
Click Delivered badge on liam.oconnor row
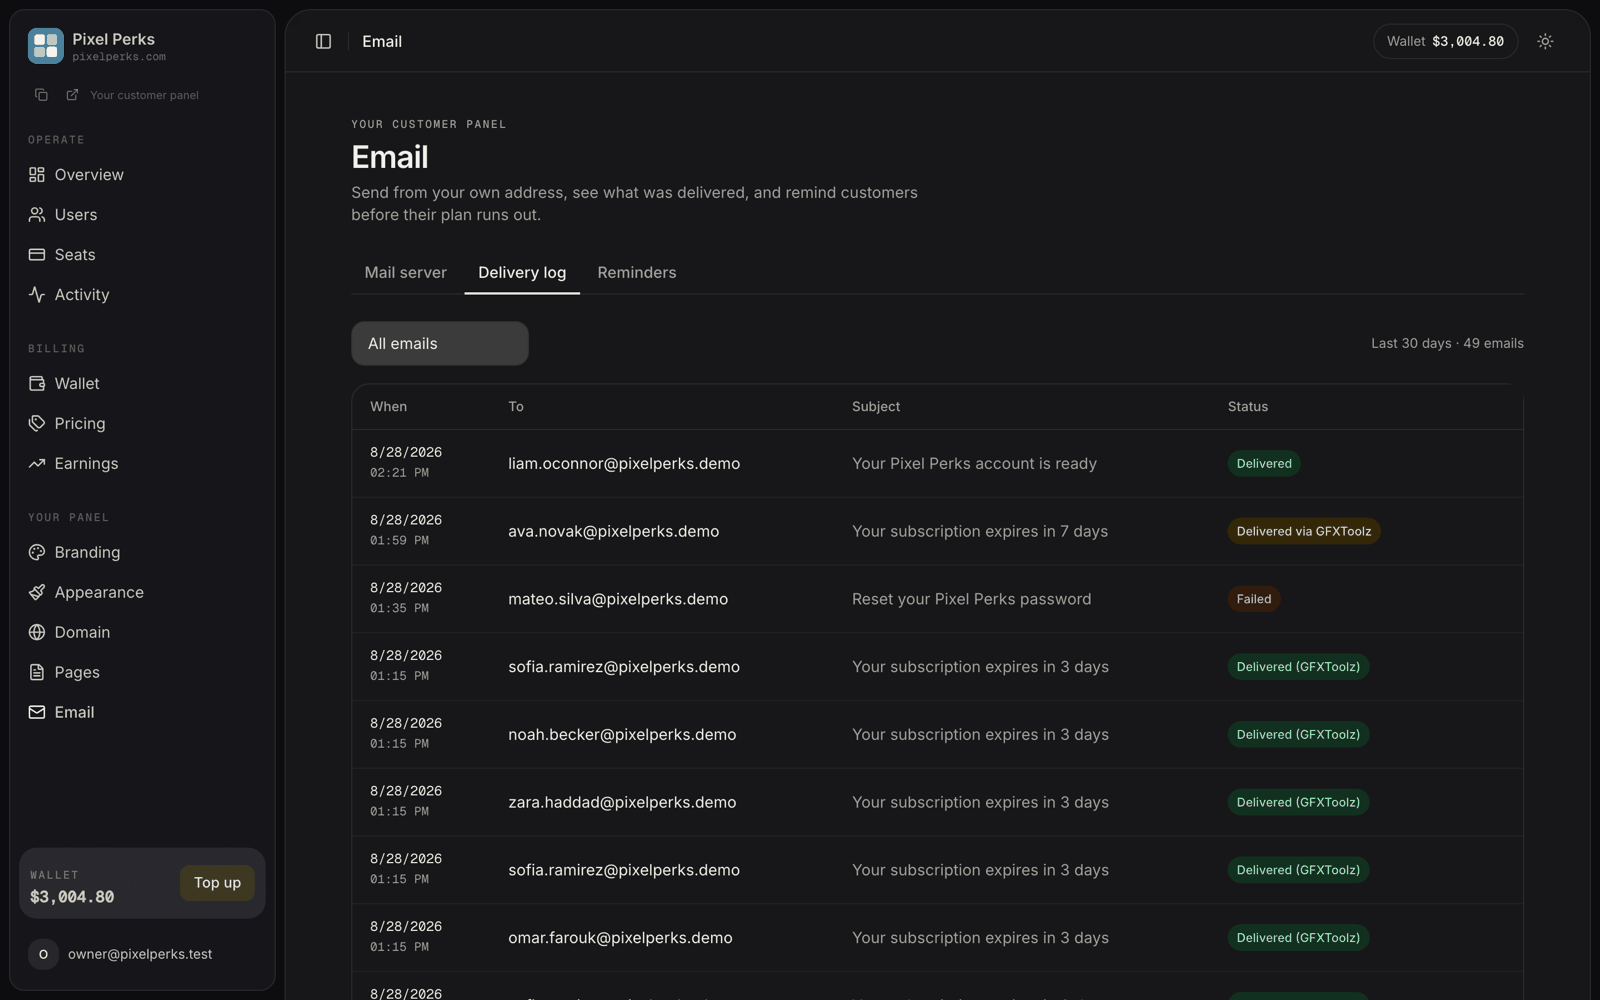(x=1264, y=463)
